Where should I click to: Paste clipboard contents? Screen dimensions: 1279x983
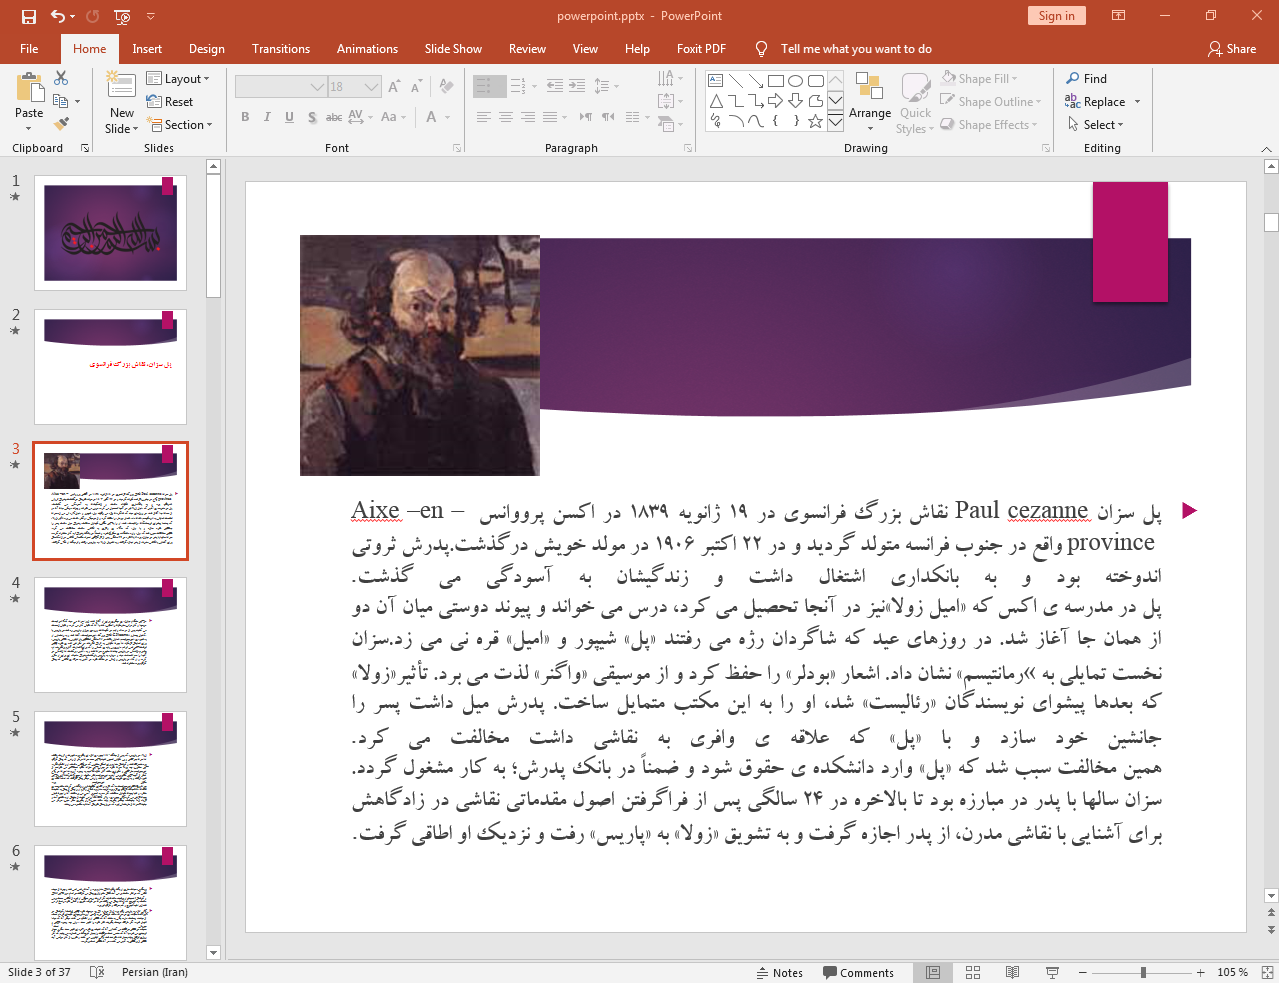[29, 101]
